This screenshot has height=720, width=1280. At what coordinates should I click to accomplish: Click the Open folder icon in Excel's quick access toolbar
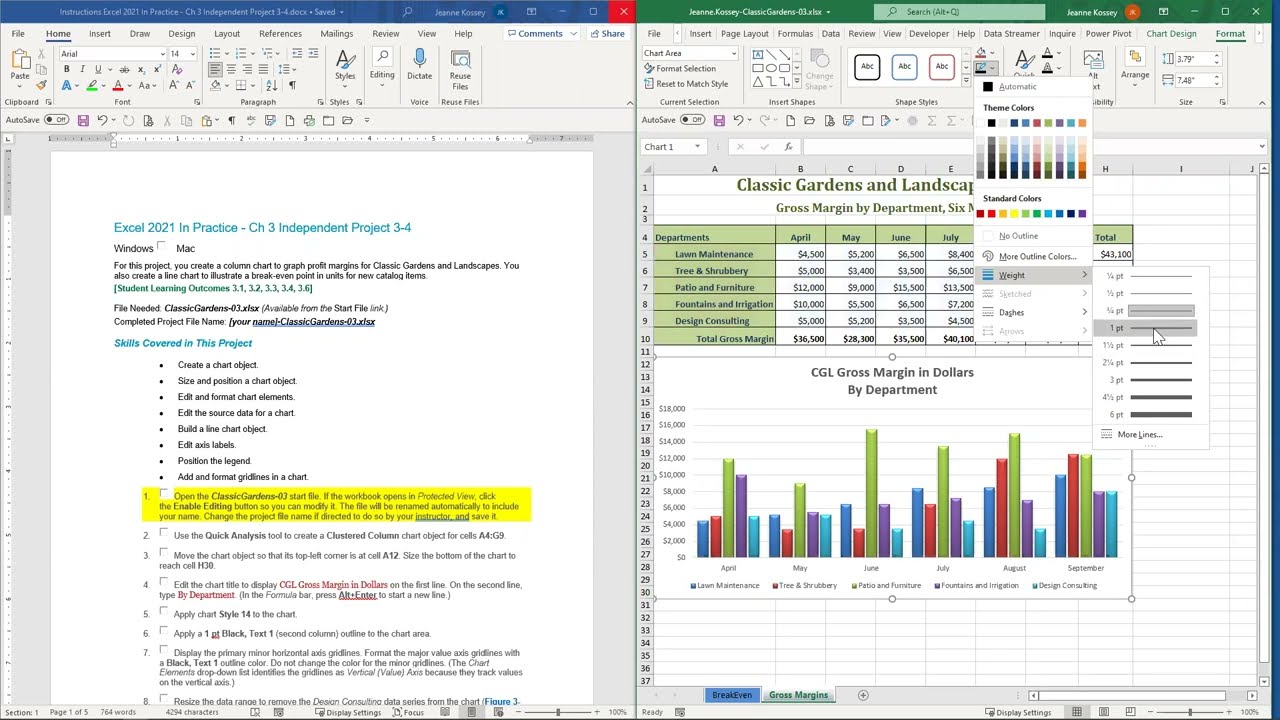coord(809,120)
